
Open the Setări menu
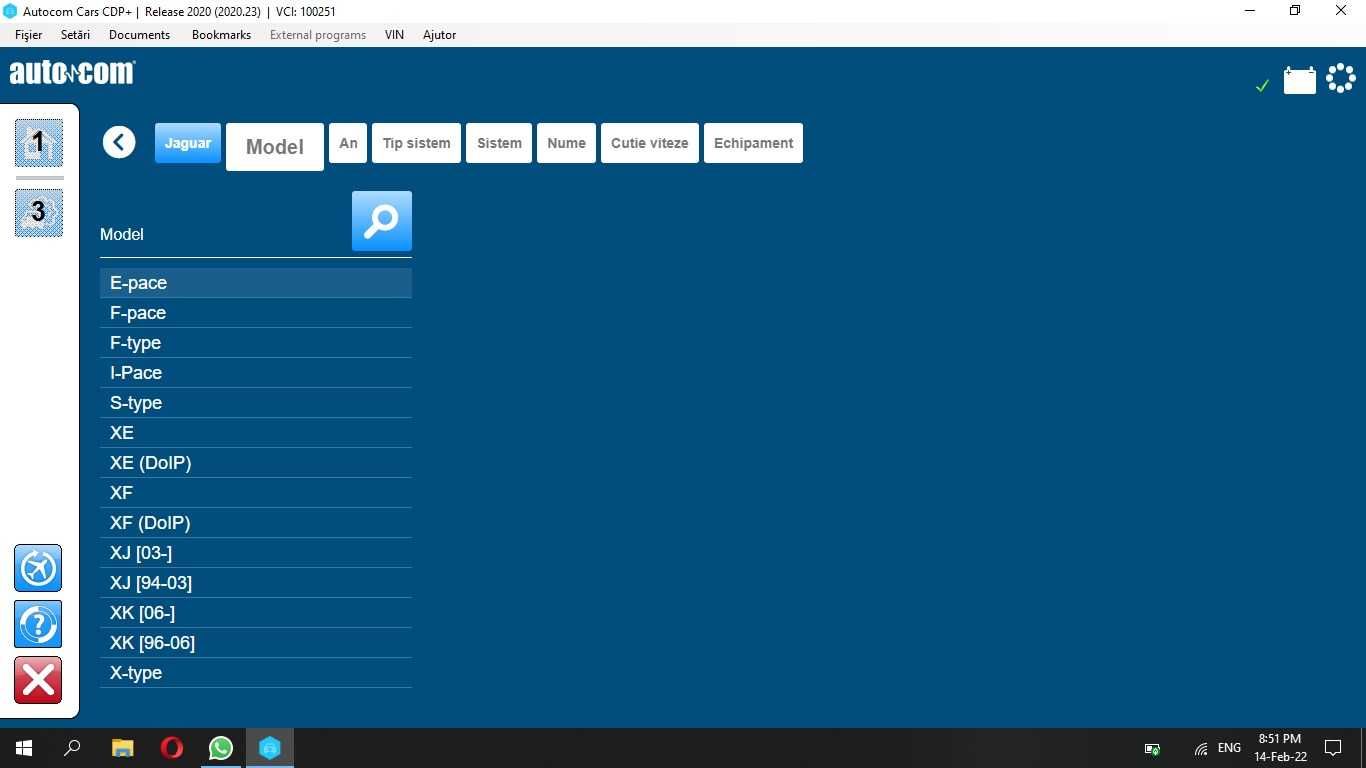75,34
